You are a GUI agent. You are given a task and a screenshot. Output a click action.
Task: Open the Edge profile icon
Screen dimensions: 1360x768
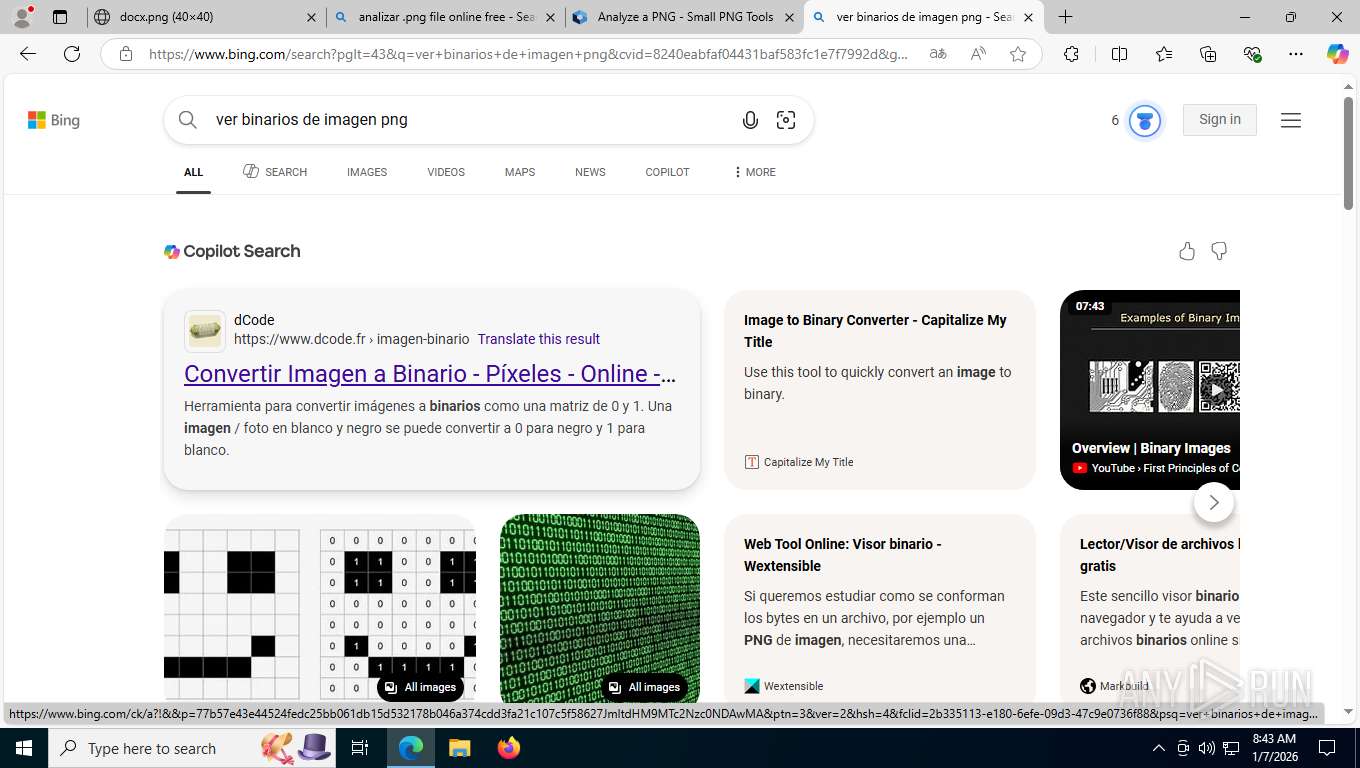pos(22,17)
